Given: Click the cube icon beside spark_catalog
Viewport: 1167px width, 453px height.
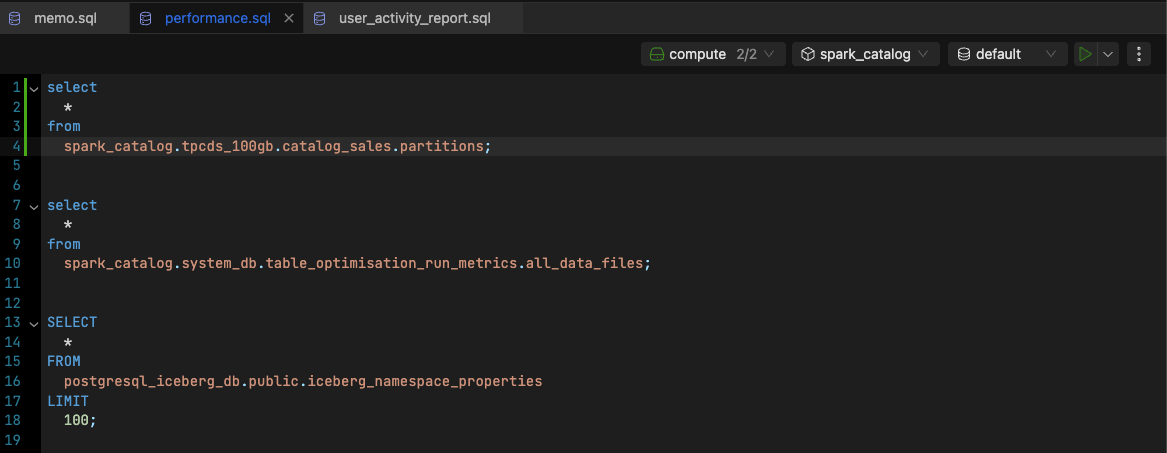Looking at the screenshot, I should (808, 54).
